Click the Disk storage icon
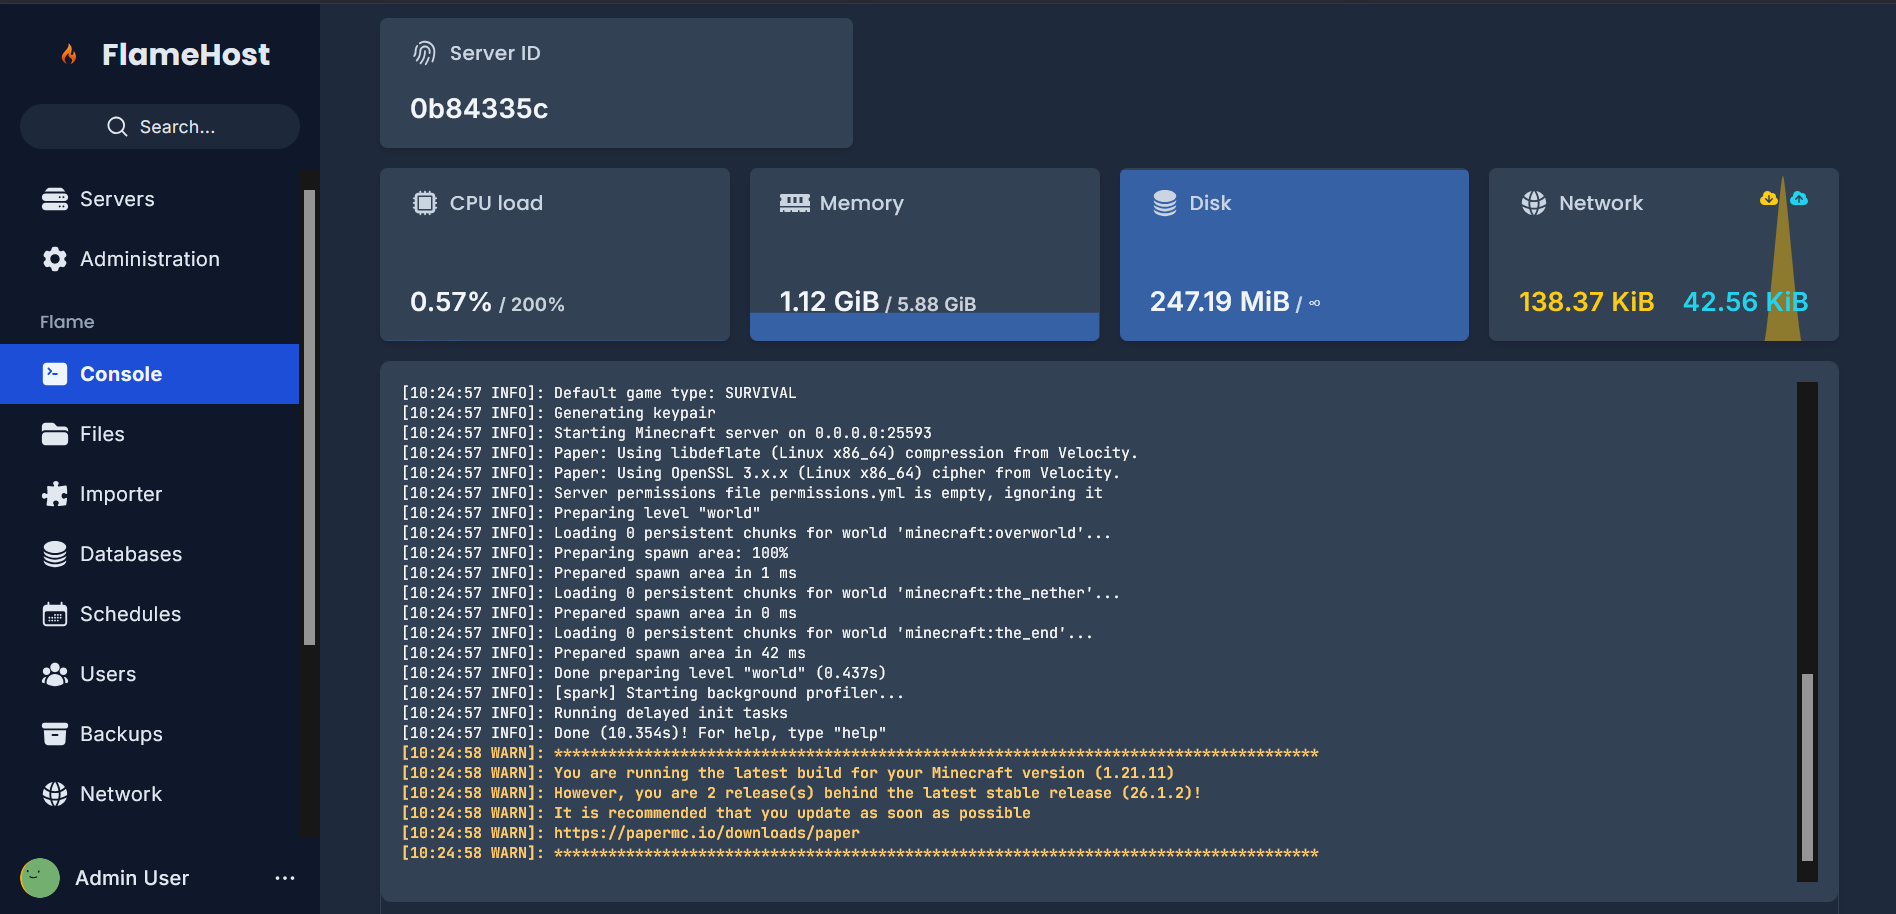Image resolution: width=1896 pixels, height=914 pixels. [1165, 203]
